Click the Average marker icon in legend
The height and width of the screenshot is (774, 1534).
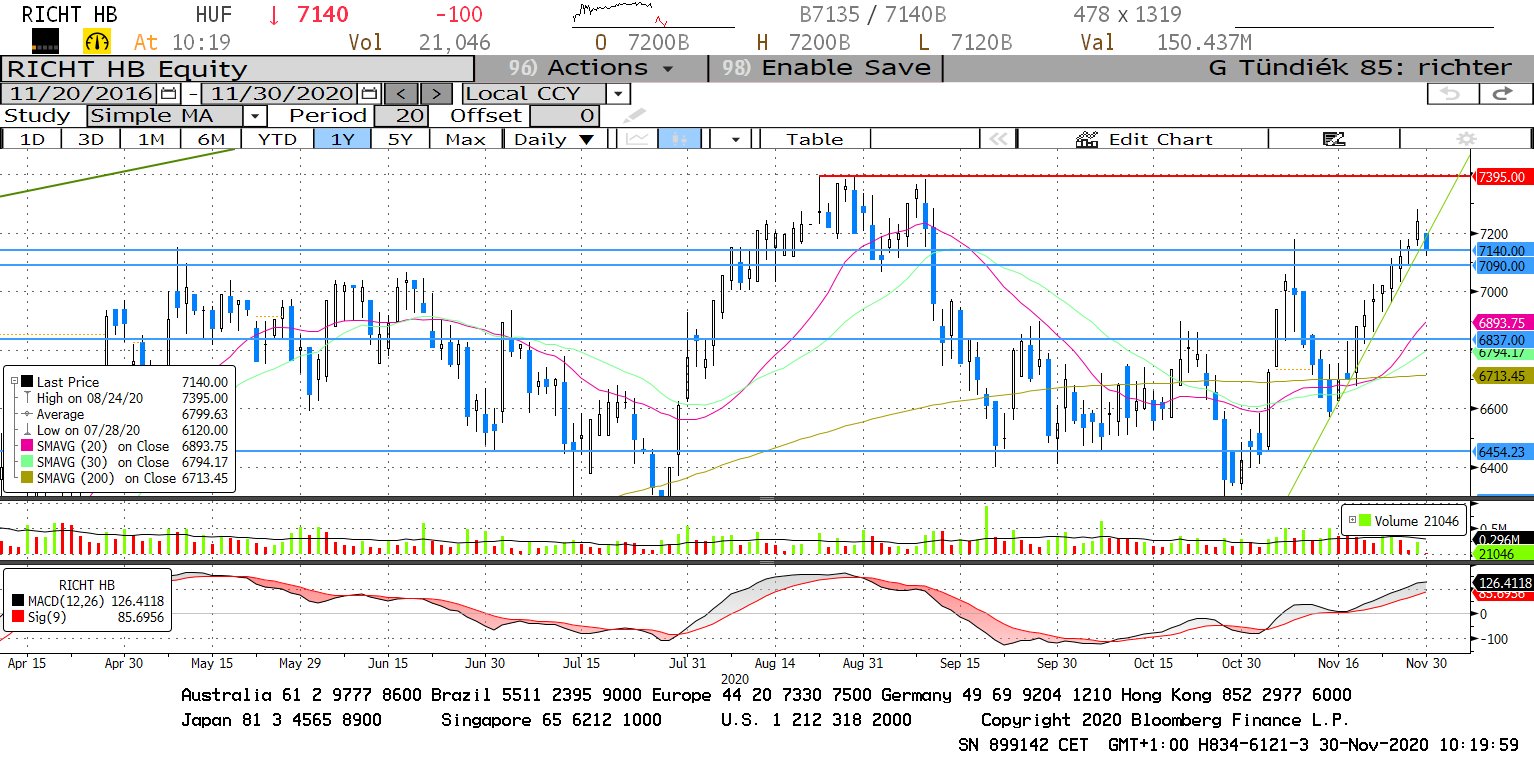tap(26, 413)
